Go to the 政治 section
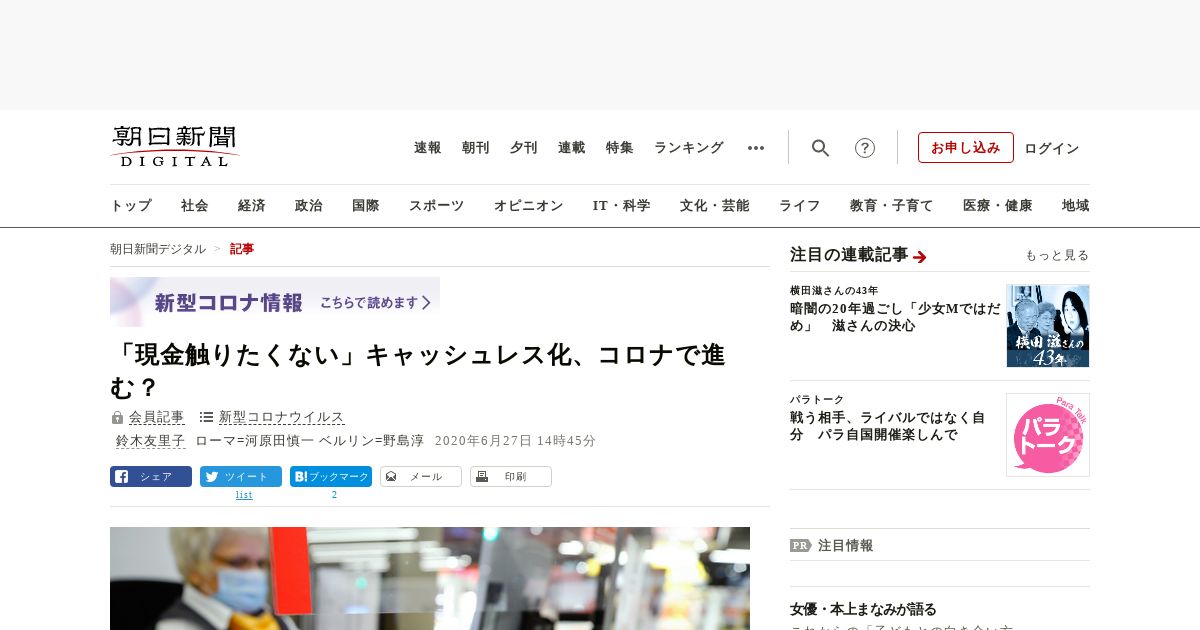 pyautogui.click(x=309, y=206)
